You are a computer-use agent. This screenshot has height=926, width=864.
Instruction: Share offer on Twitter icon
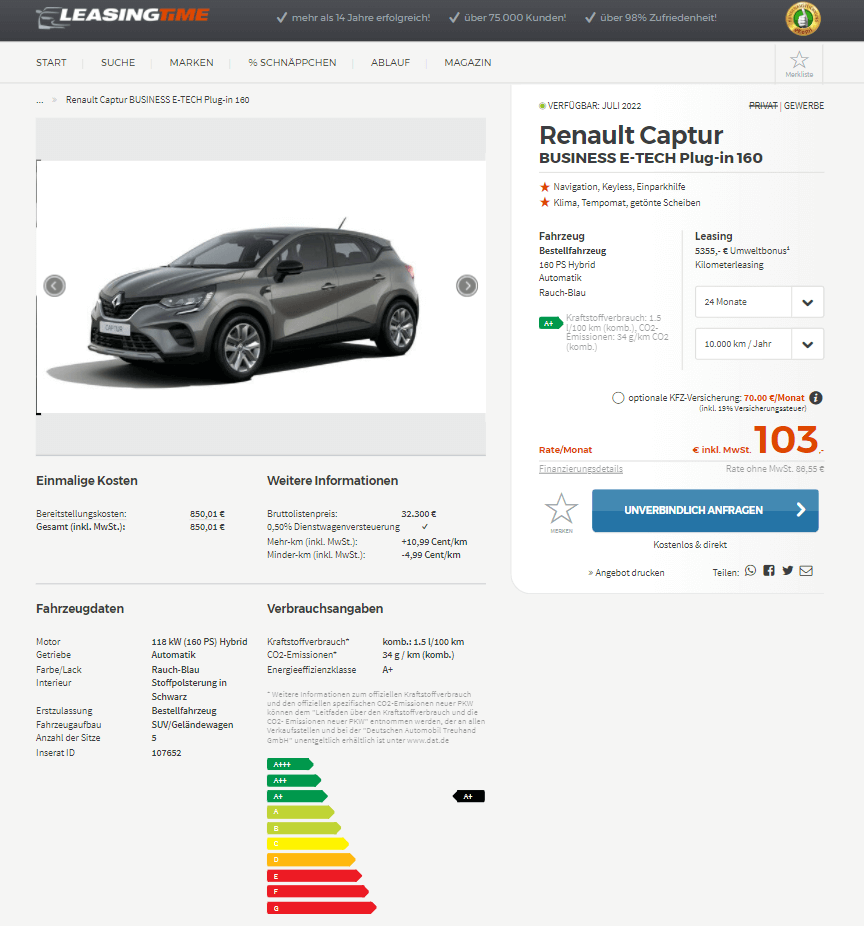pos(787,570)
